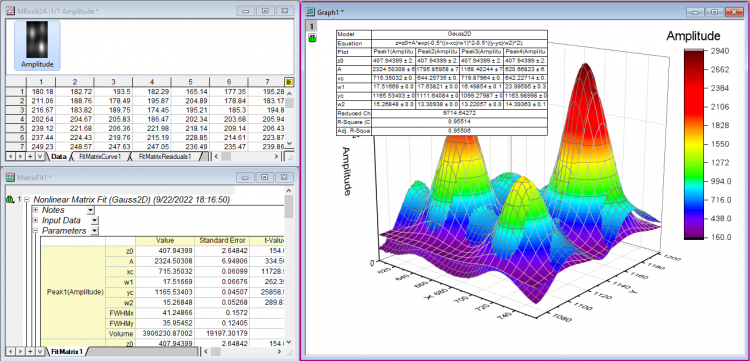Go to previous sheet tab in MatrixFit1

[x=10, y=352]
